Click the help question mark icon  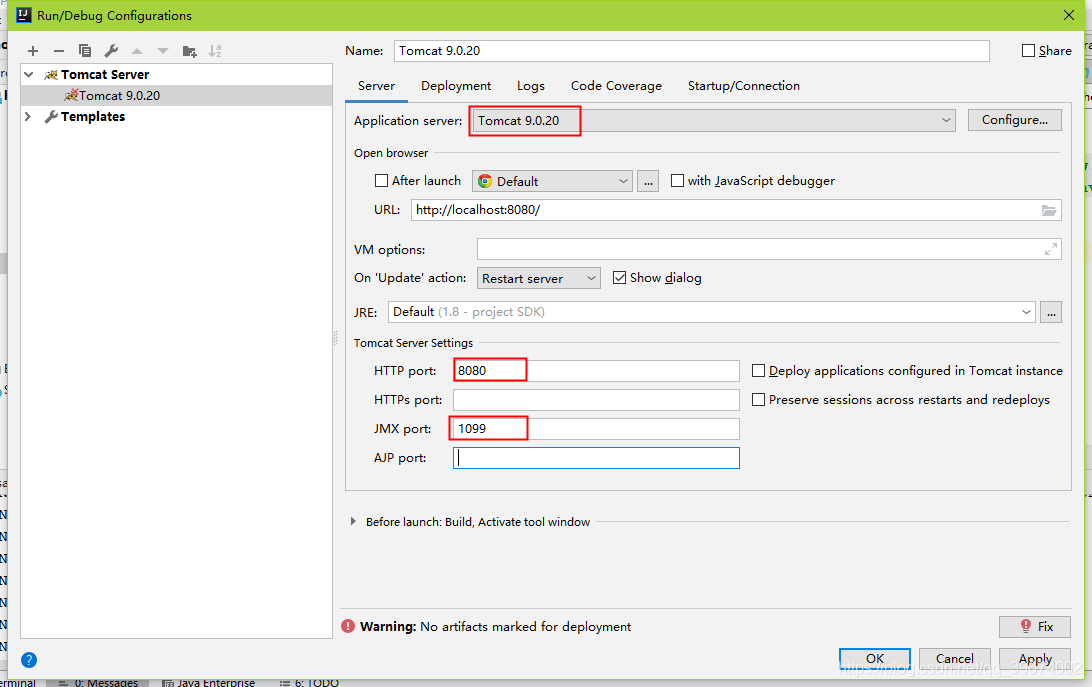29,660
